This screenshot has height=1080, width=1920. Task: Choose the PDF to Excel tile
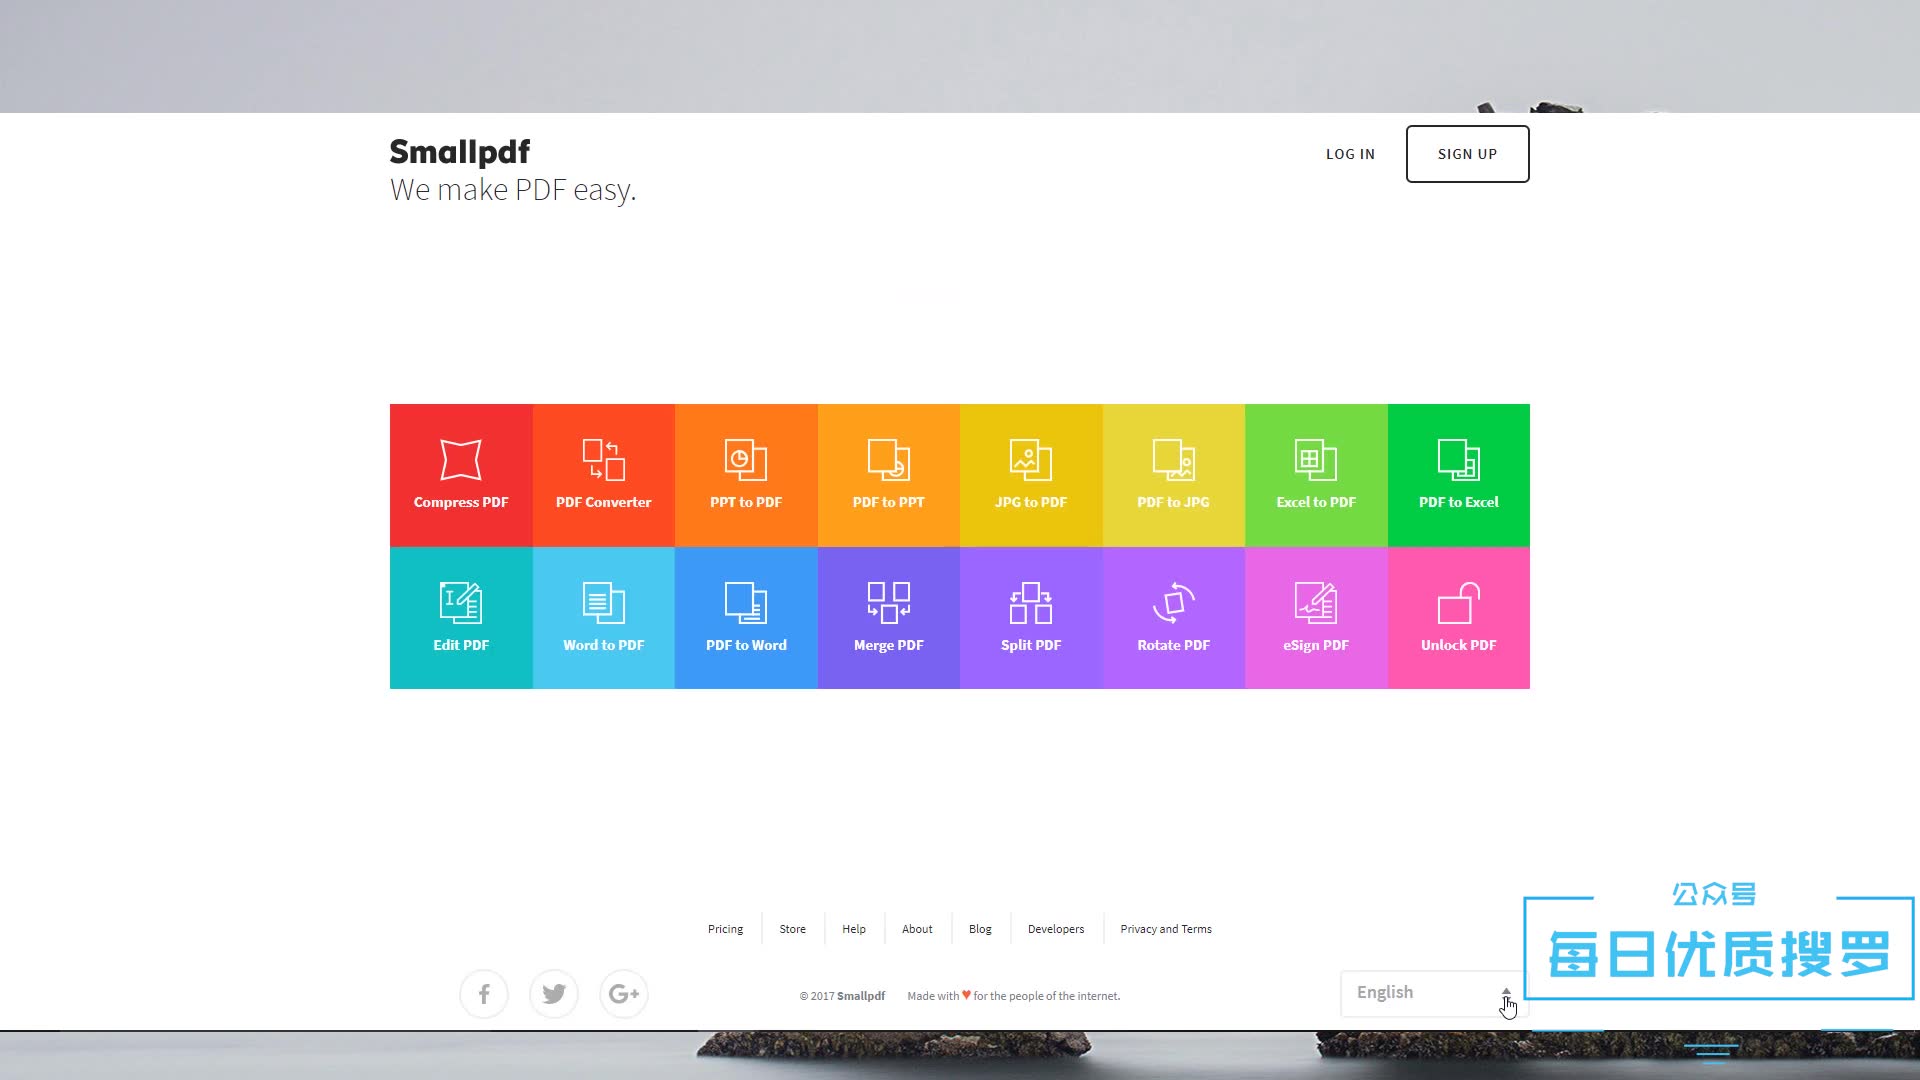[x=1459, y=475]
